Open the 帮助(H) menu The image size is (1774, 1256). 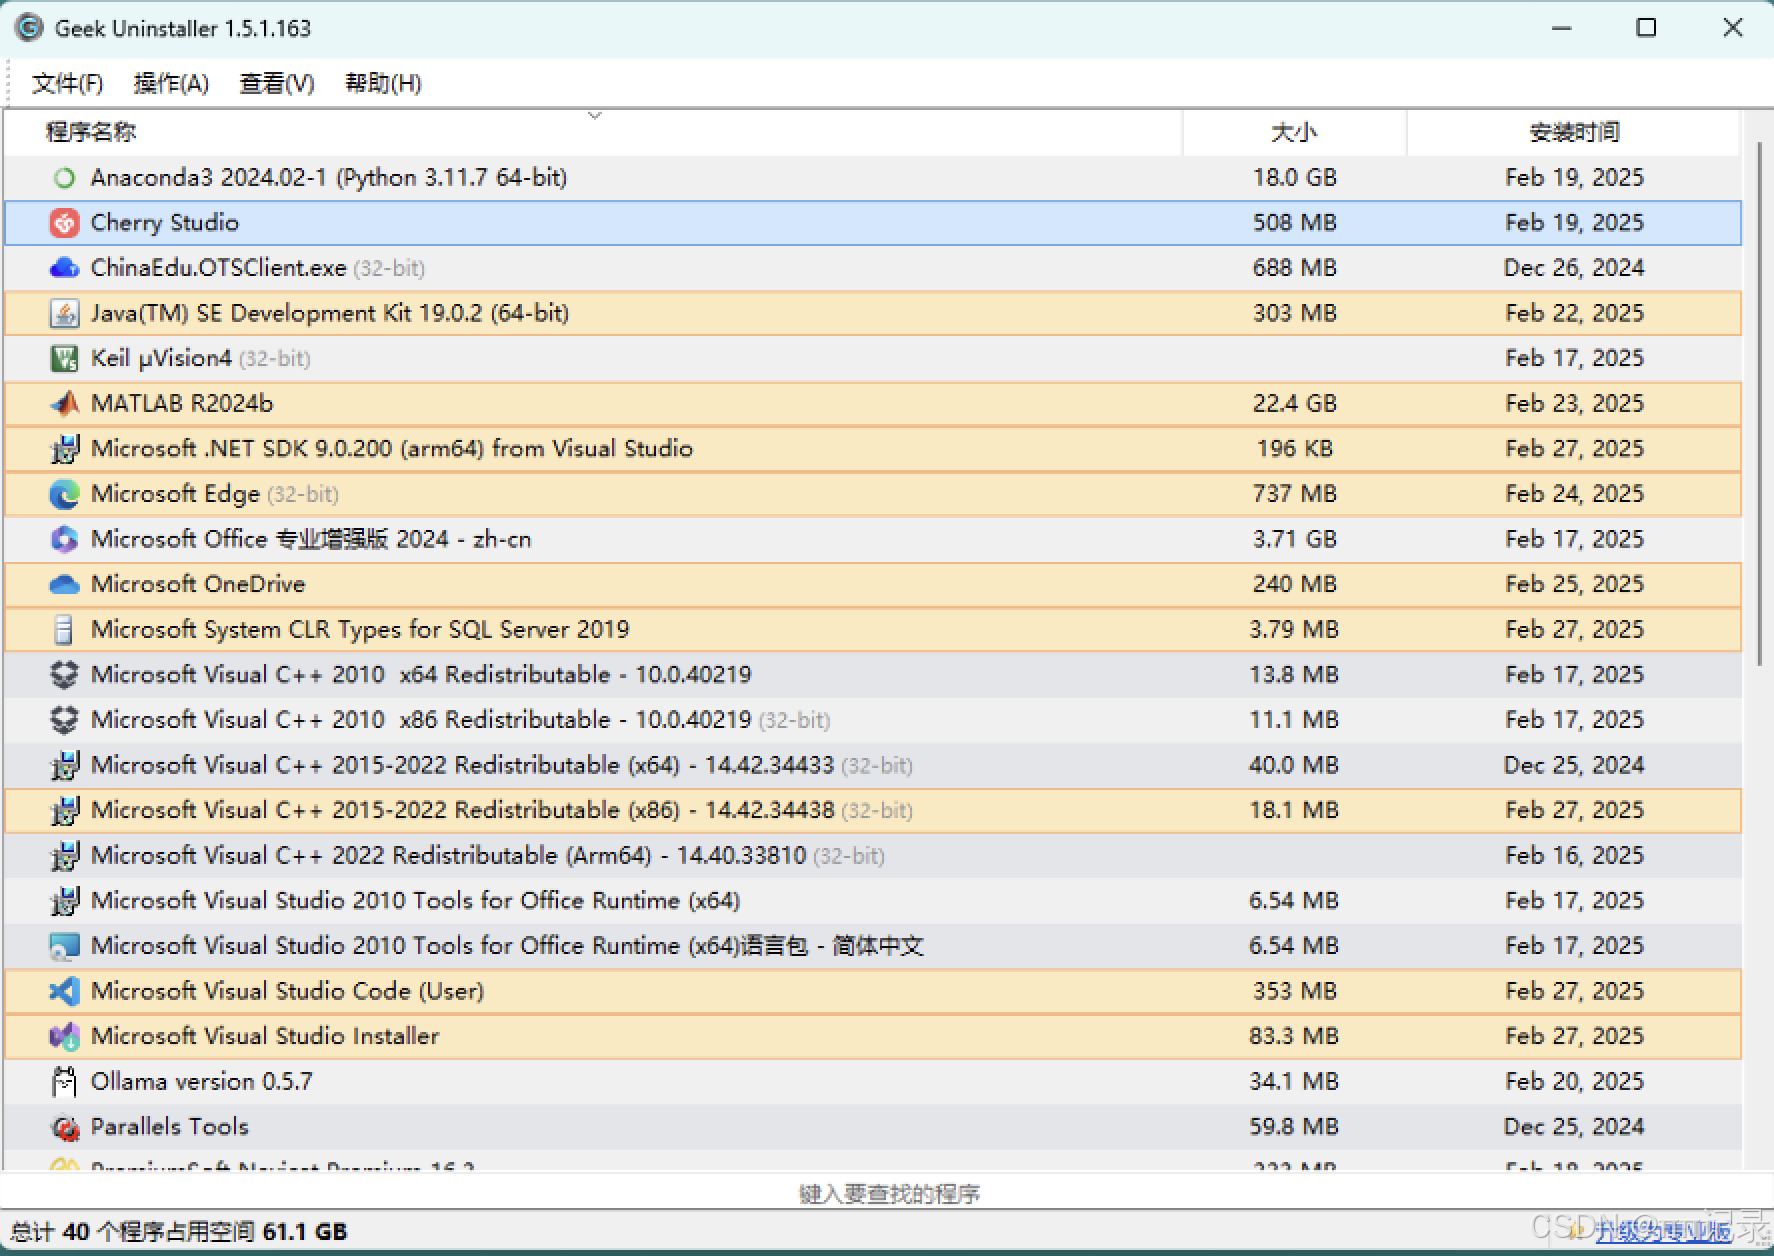click(383, 83)
